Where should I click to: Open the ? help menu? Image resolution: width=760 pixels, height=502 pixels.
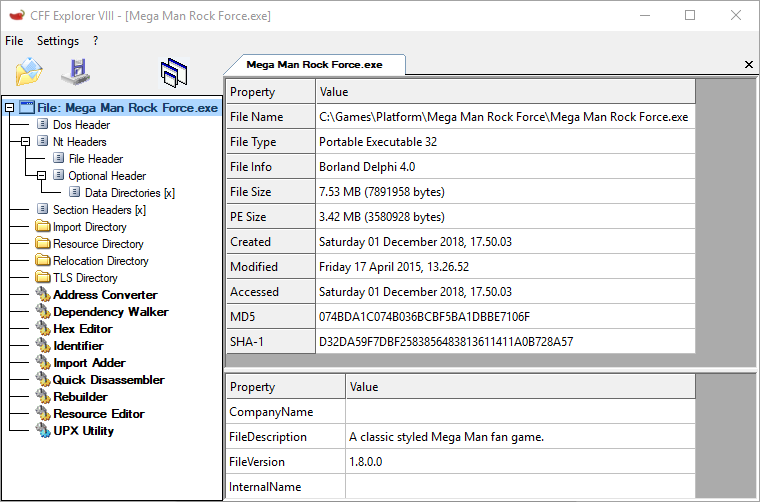pos(95,41)
